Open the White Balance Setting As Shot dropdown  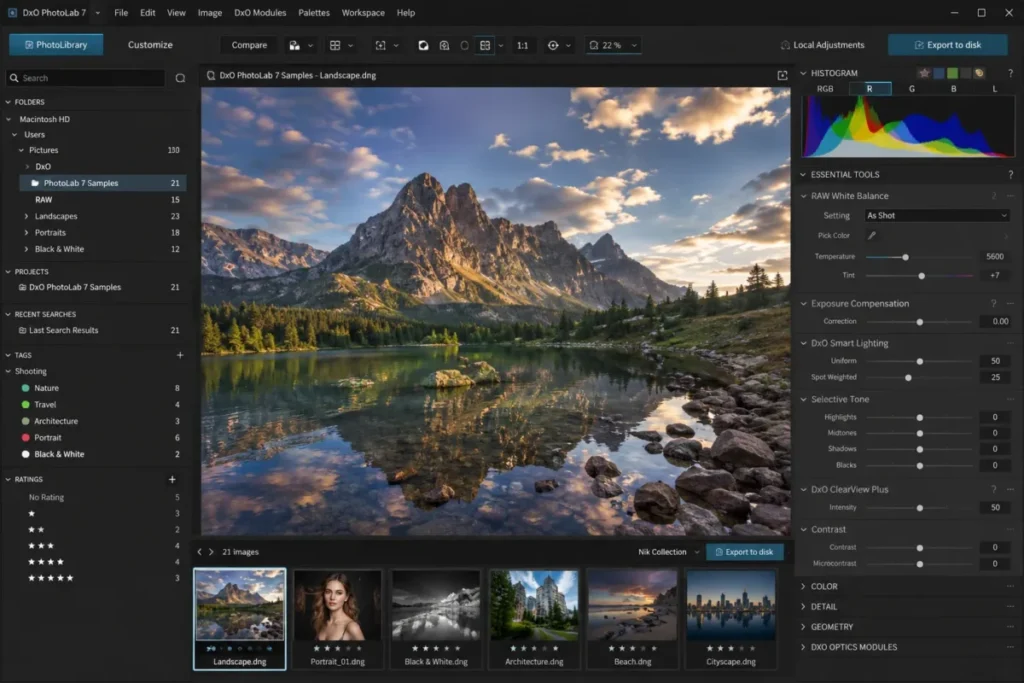click(x=936, y=215)
